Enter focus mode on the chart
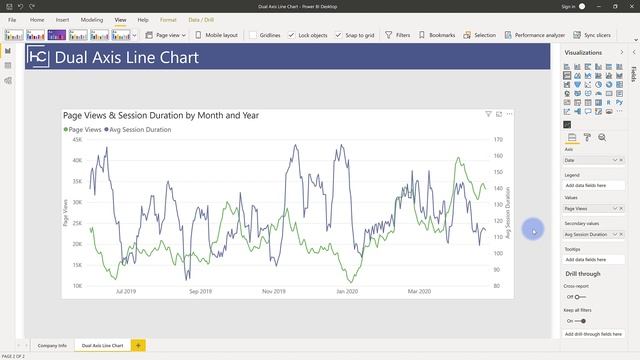 coord(499,114)
